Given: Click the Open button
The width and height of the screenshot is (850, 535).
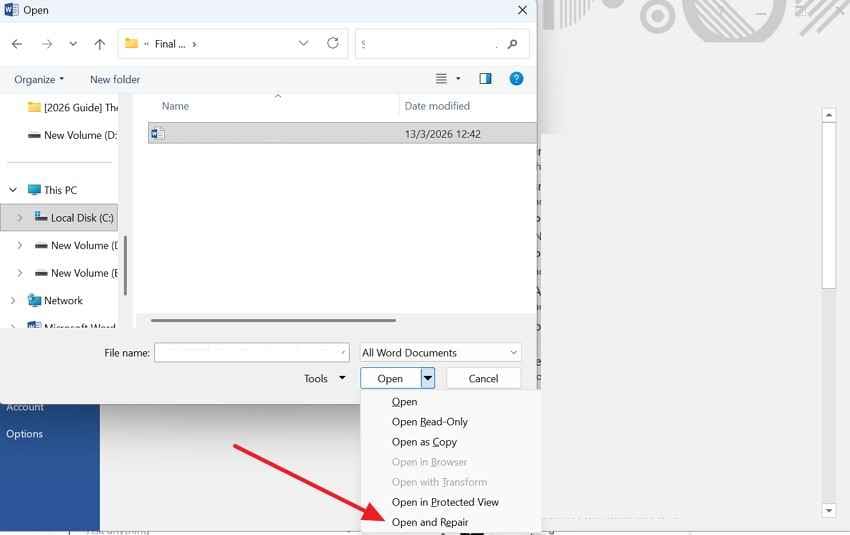Looking at the screenshot, I should click(x=390, y=378).
